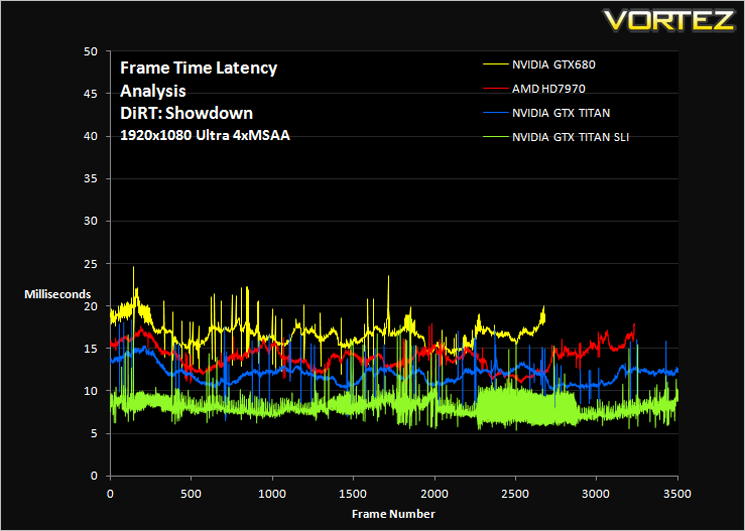Click the Frame Number x-axis label
The width and height of the screenshot is (745, 531).
tap(393, 514)
